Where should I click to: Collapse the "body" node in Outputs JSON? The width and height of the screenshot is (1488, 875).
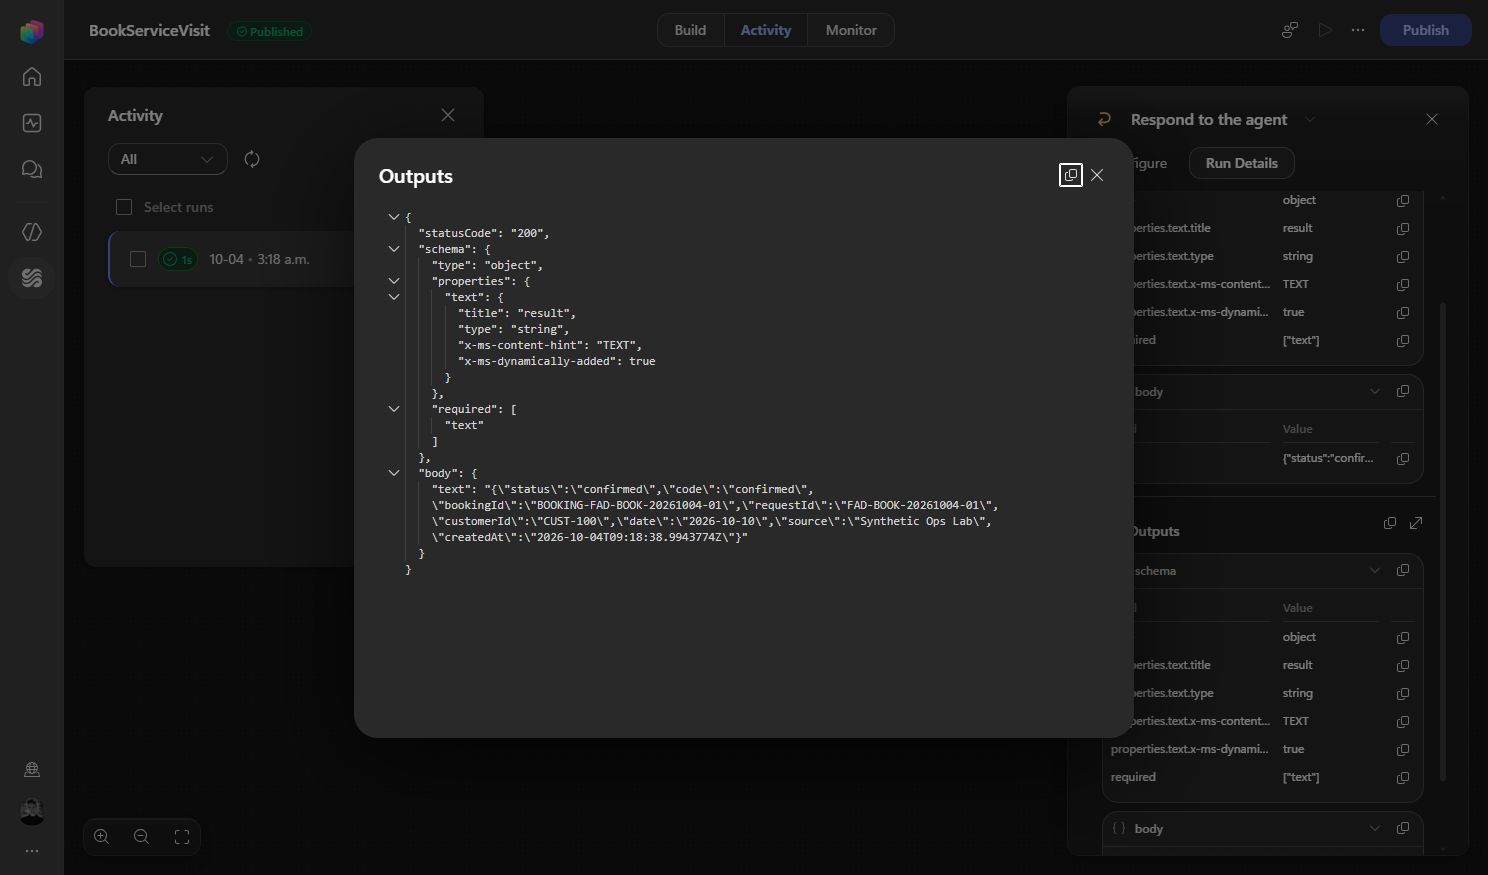[x=394, y=473]
